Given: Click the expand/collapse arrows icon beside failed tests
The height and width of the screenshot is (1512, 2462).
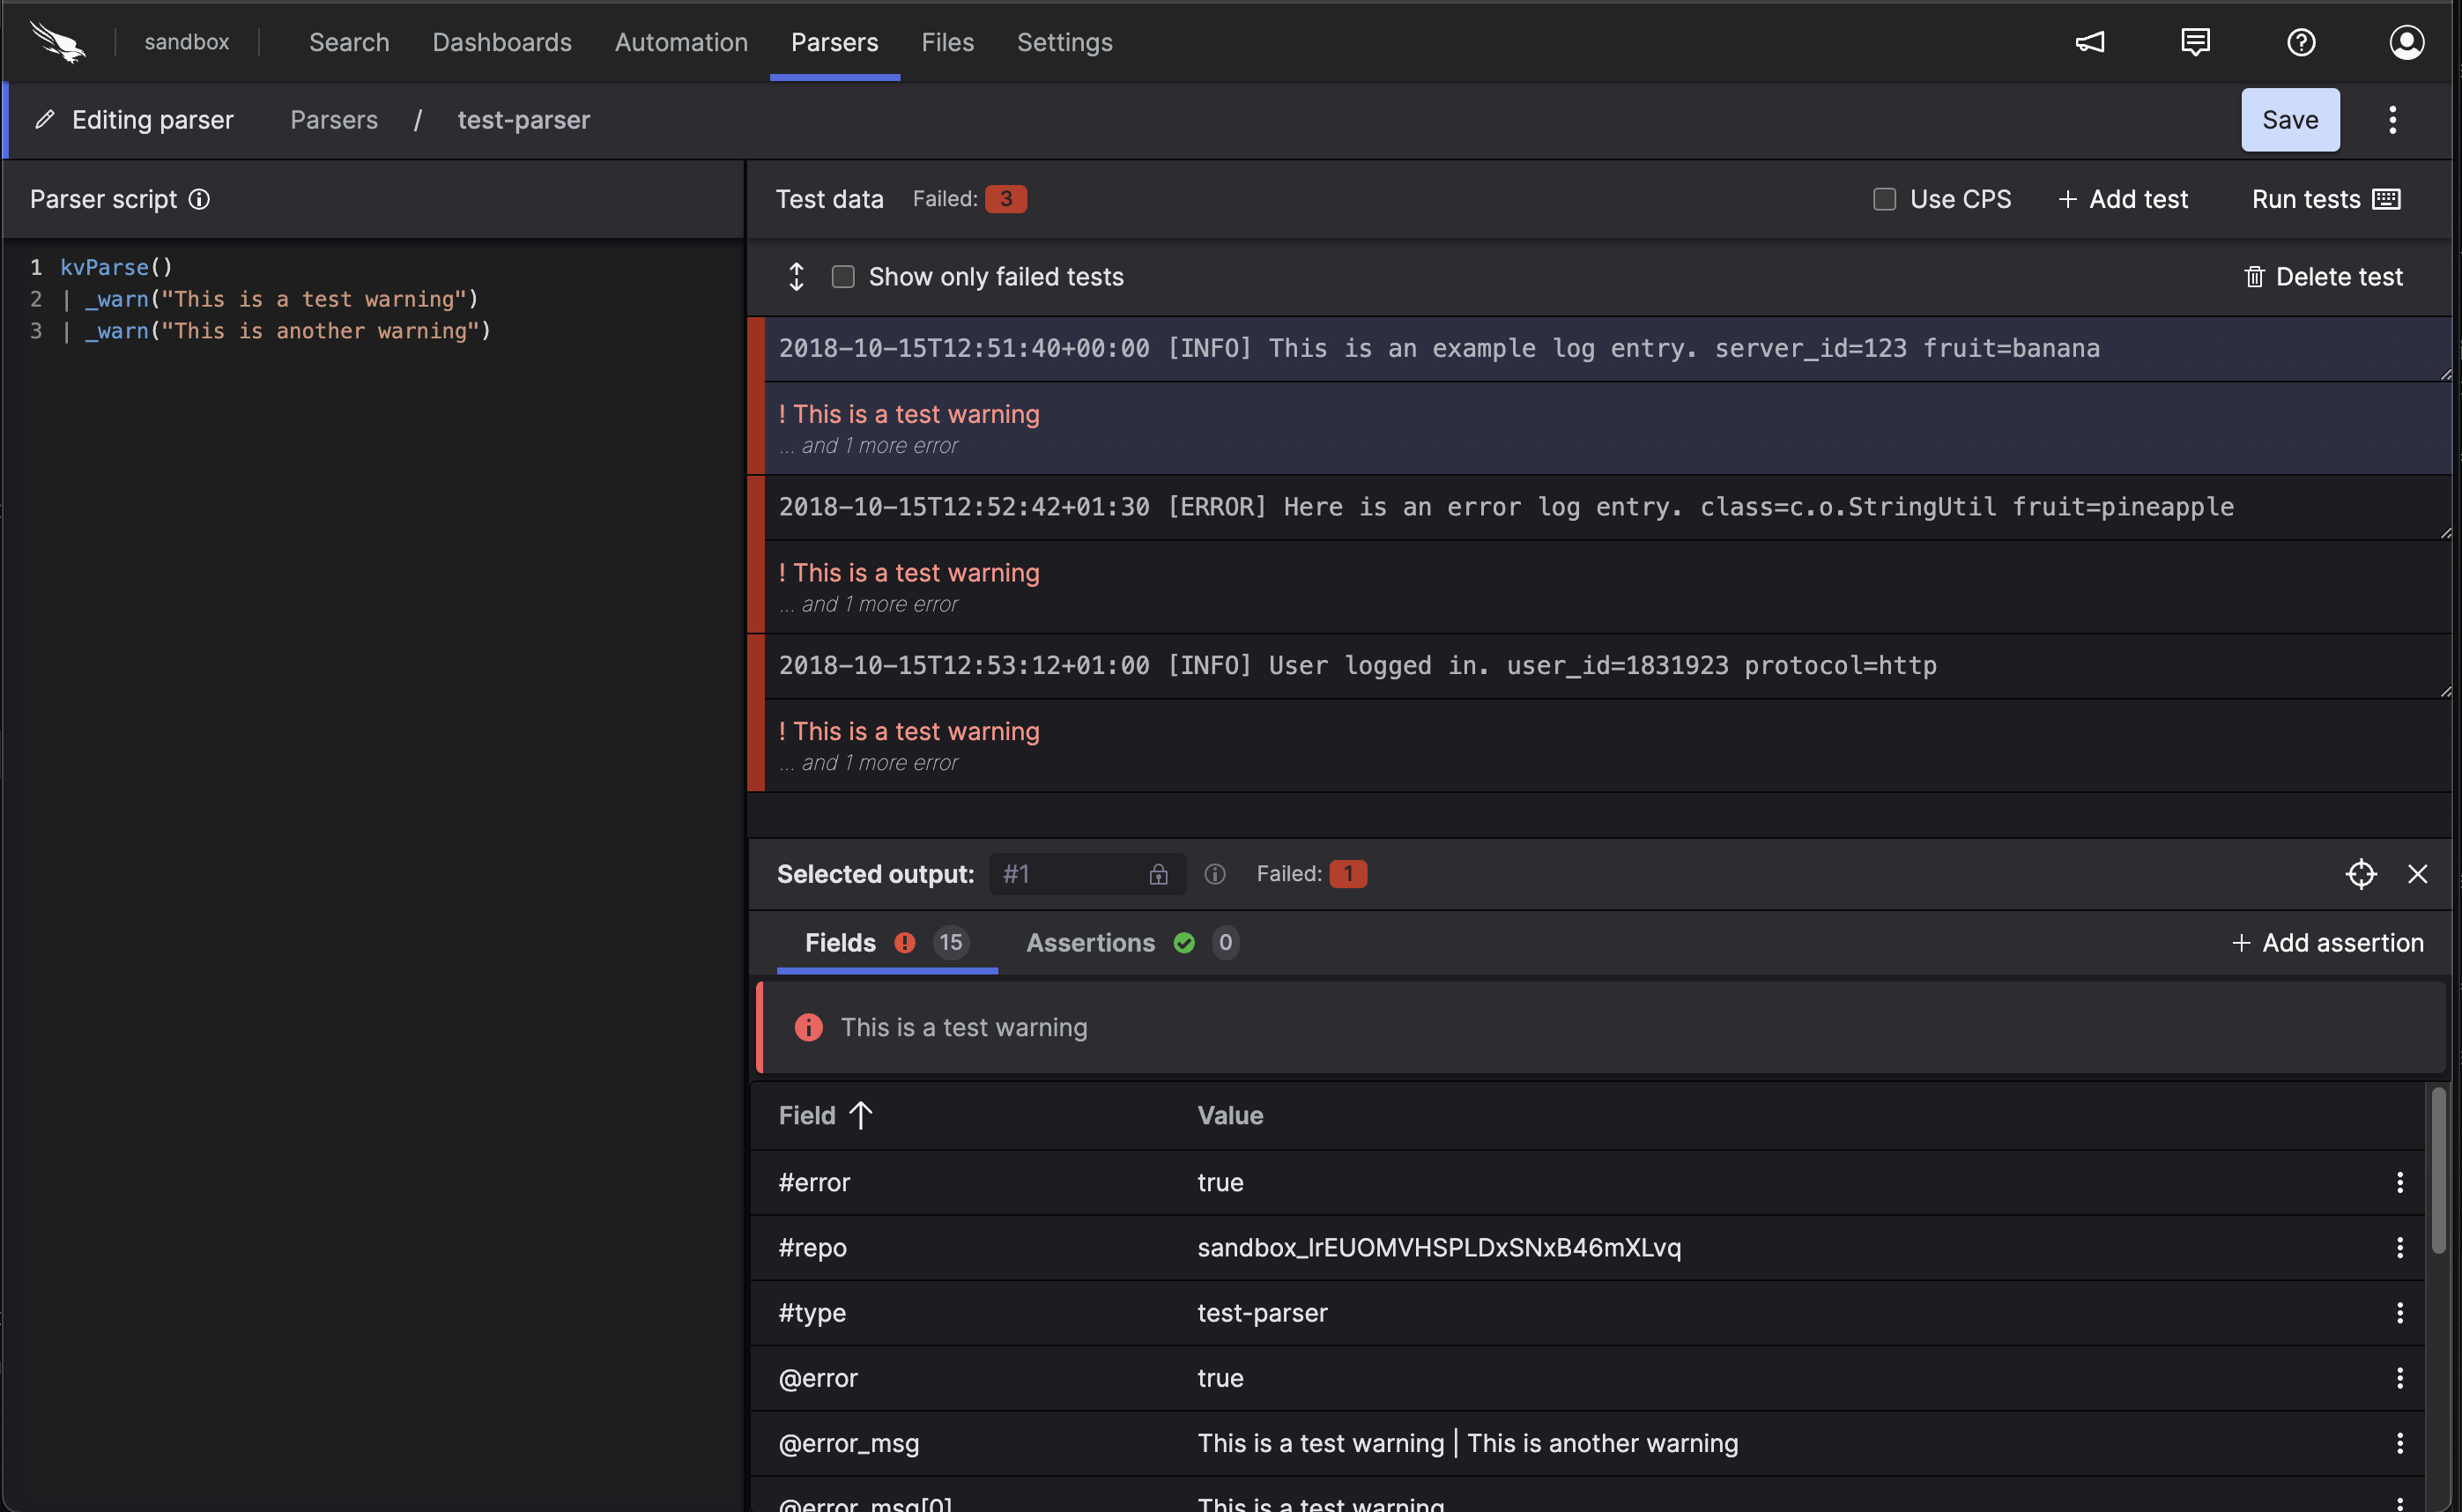Looking at the screenshot, I should click(796, 277).
